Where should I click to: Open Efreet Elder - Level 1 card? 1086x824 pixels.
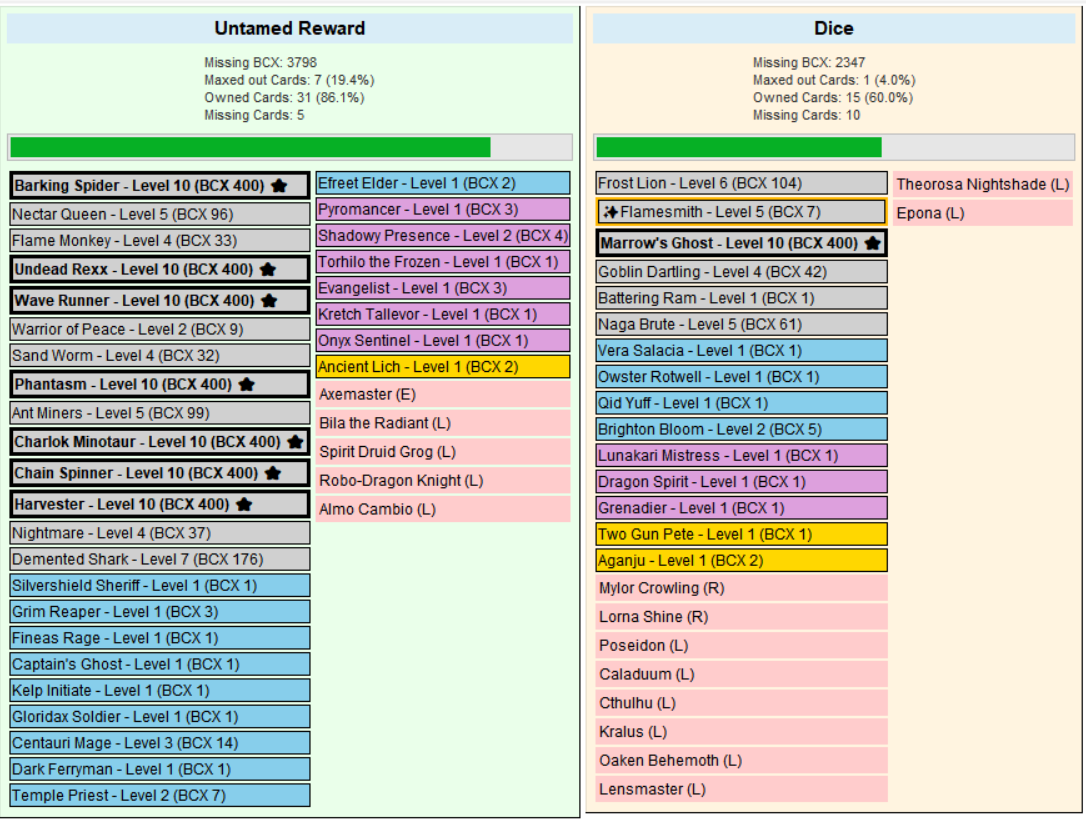(443, 183)
